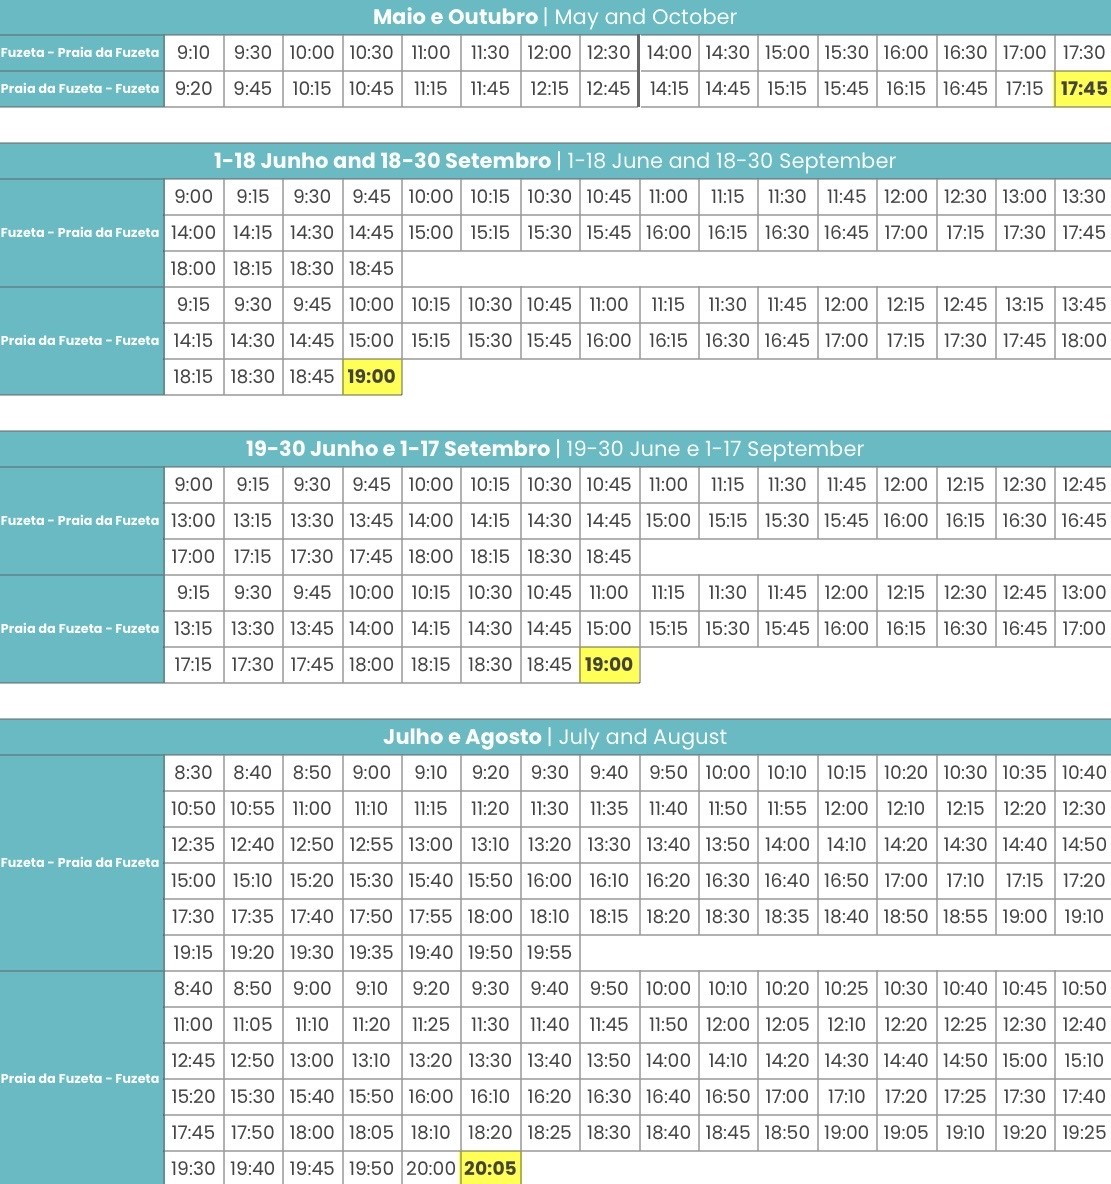Click the 20:00 return time in July and August
The height and width of the screenshot is (1184, 1111).
pyautogui.click(x=431, y=1168)
